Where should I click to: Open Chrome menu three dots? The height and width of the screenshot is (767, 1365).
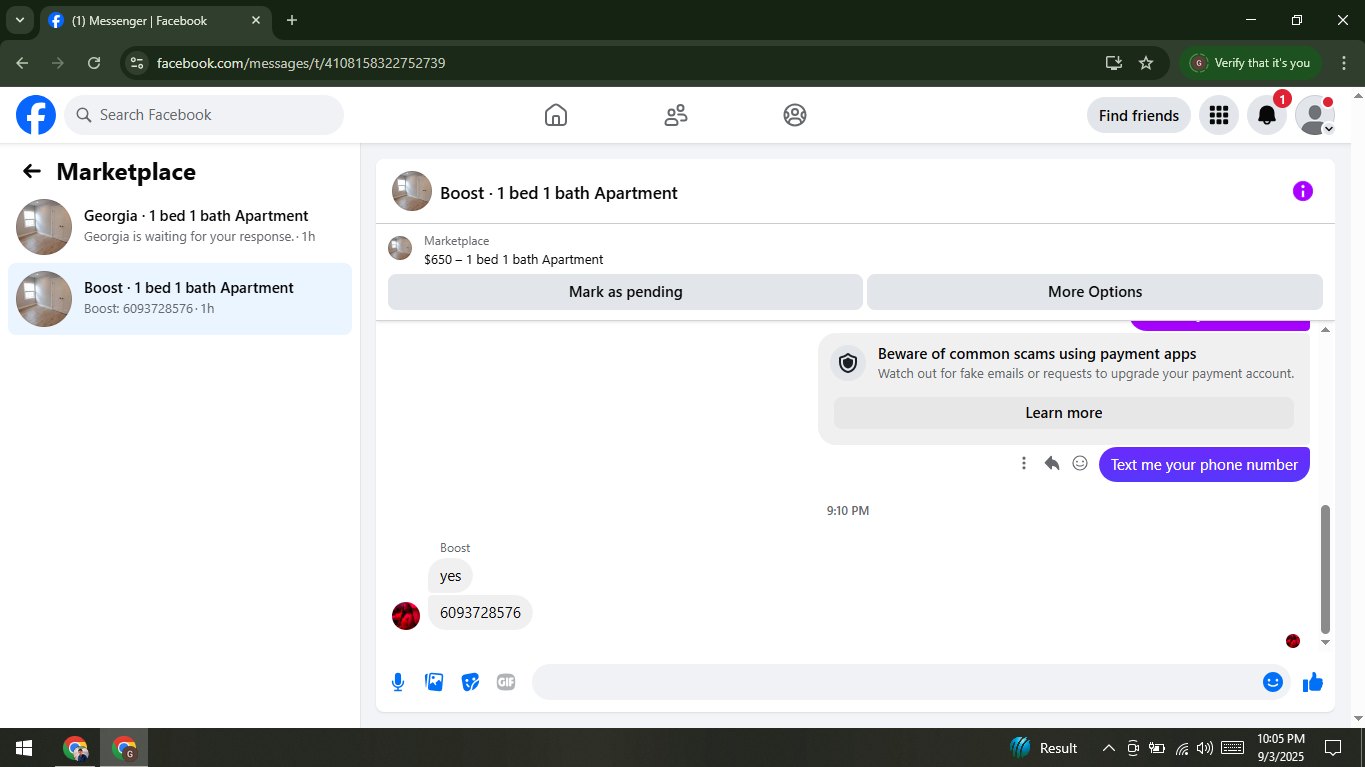[x=1342, y=63]
